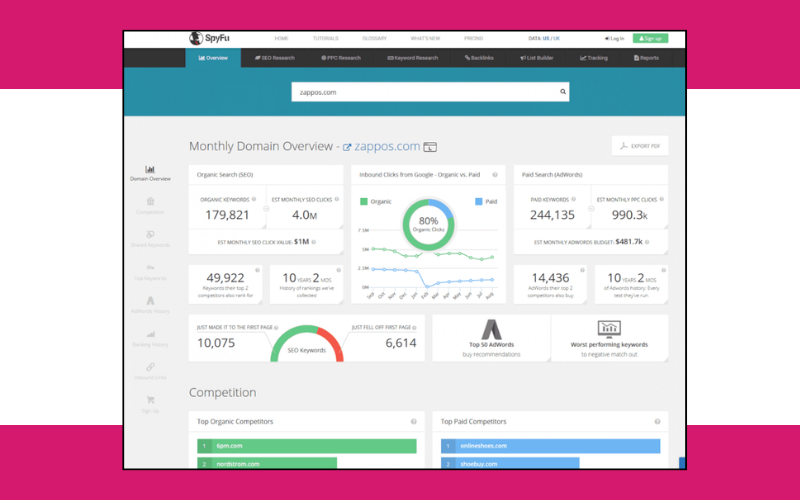Select the onlineshoes.com paid competitor bar
Viewport: 800px width, 500px height.
551,446
